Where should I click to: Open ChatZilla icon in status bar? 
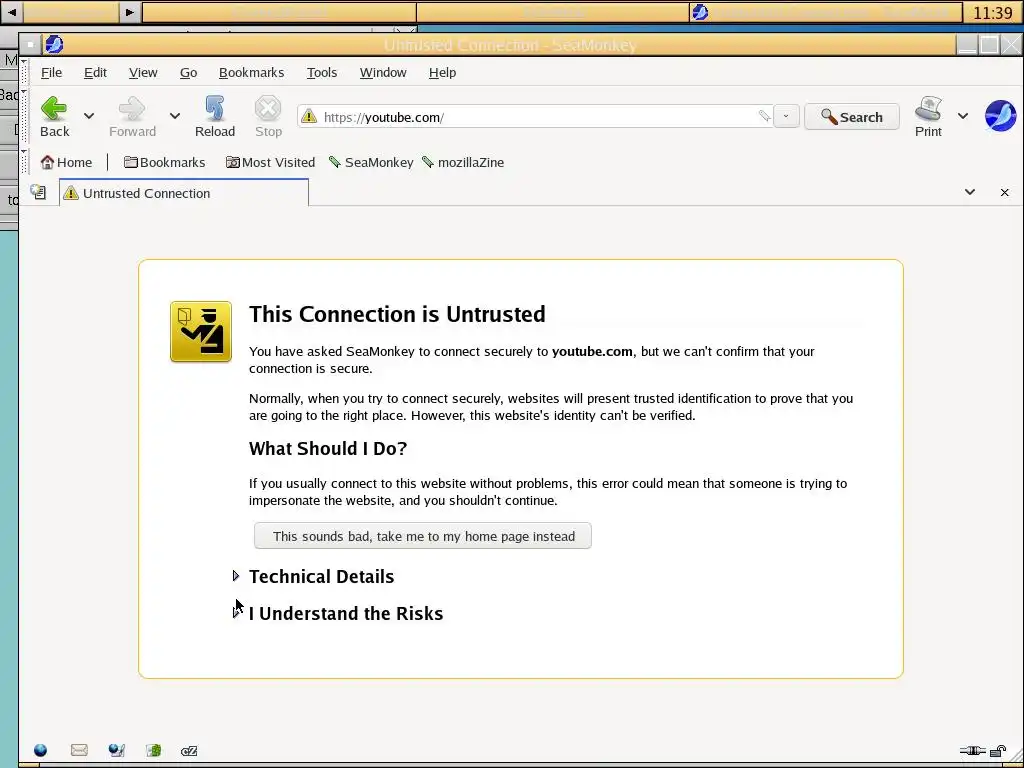pyautogui.click(x=189, y=751)
